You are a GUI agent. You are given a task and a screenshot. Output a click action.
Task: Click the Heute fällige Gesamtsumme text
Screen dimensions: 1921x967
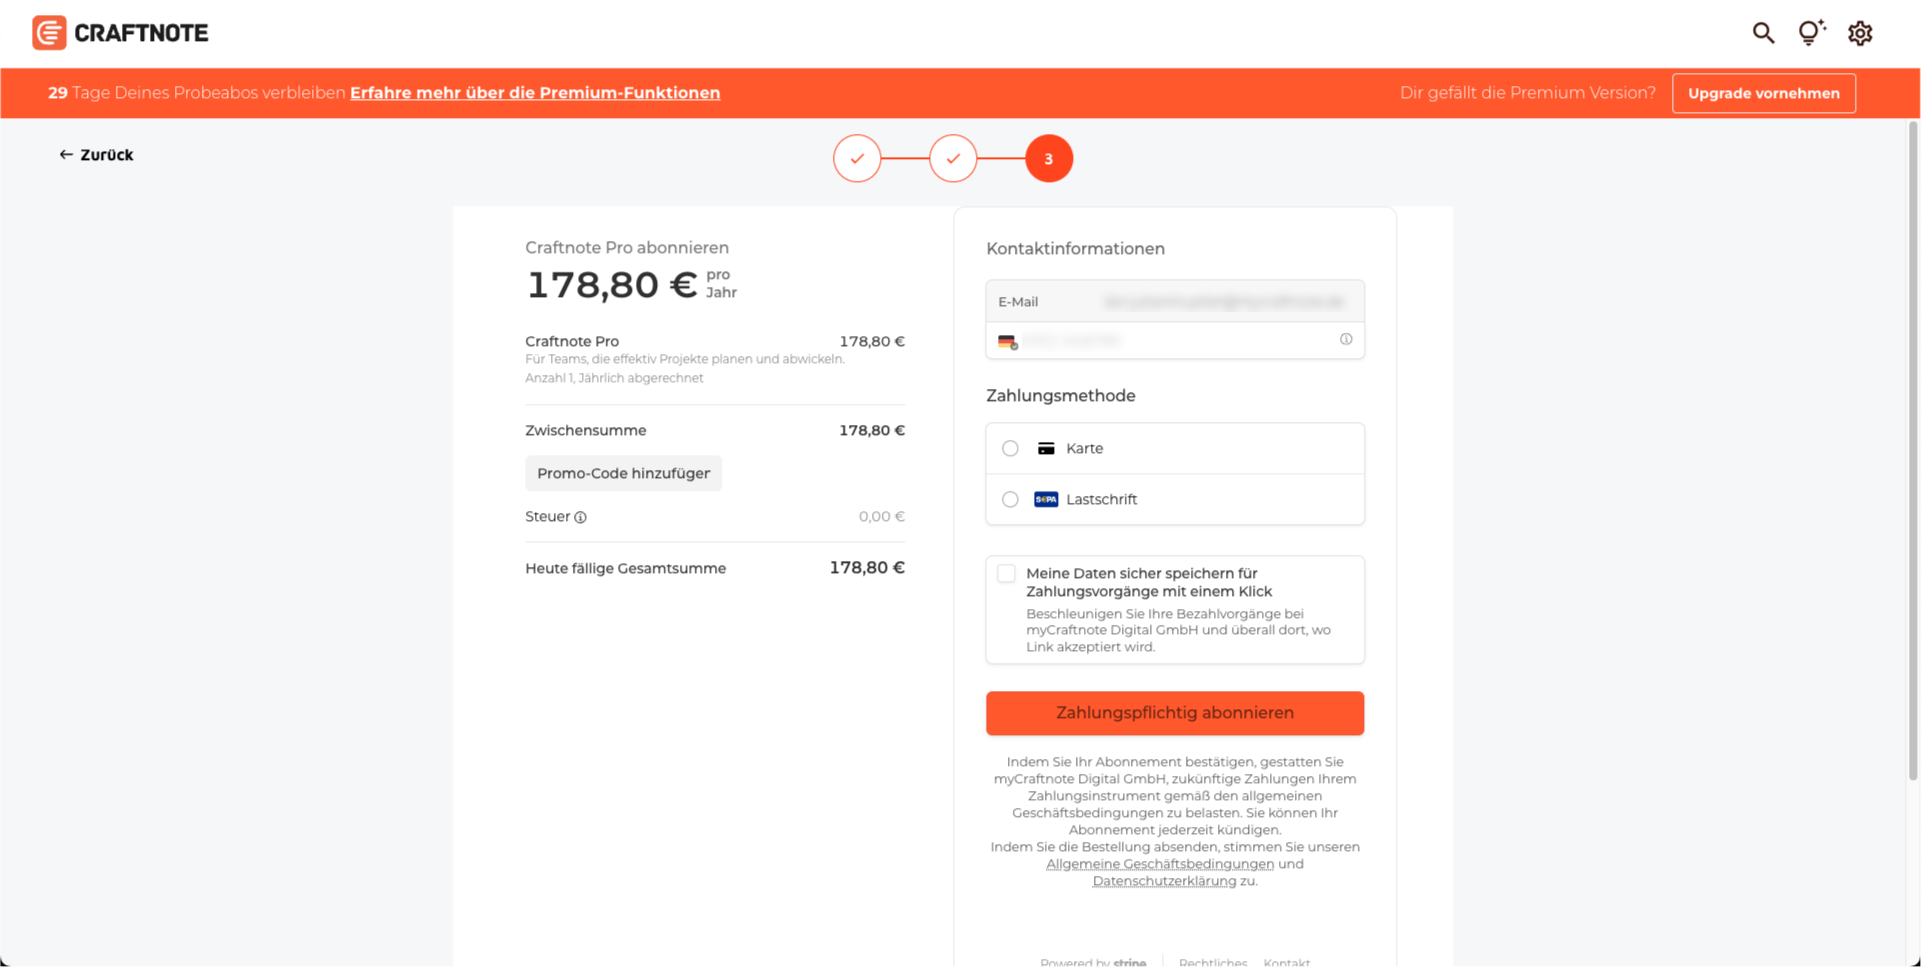(x=626, y=568)
